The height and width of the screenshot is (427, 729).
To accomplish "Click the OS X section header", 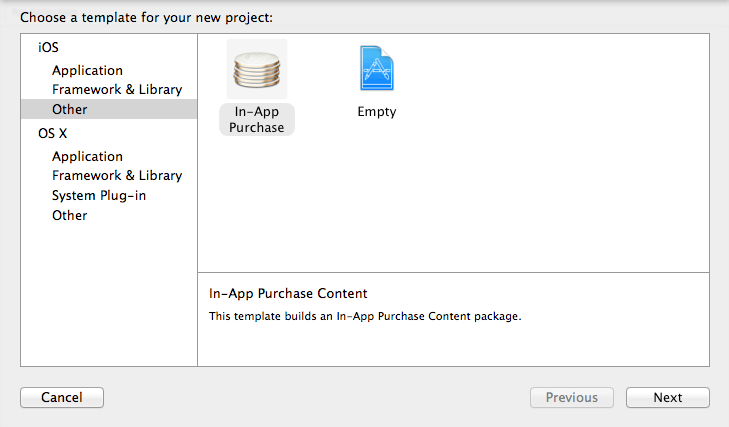I will pyautogui.click(x=52, y=133).
